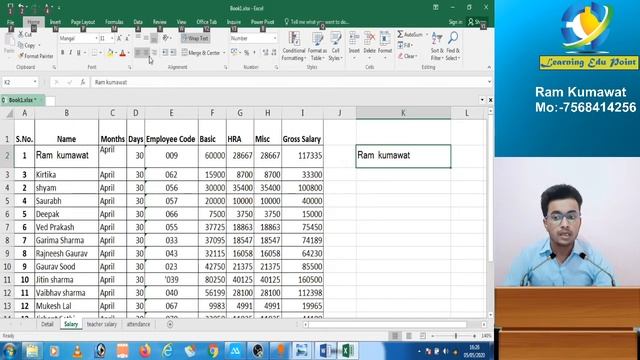The width and height of the screenshot is (640, 360).
Task: Click the Increase Indent icon
Action: pos(173,53)
